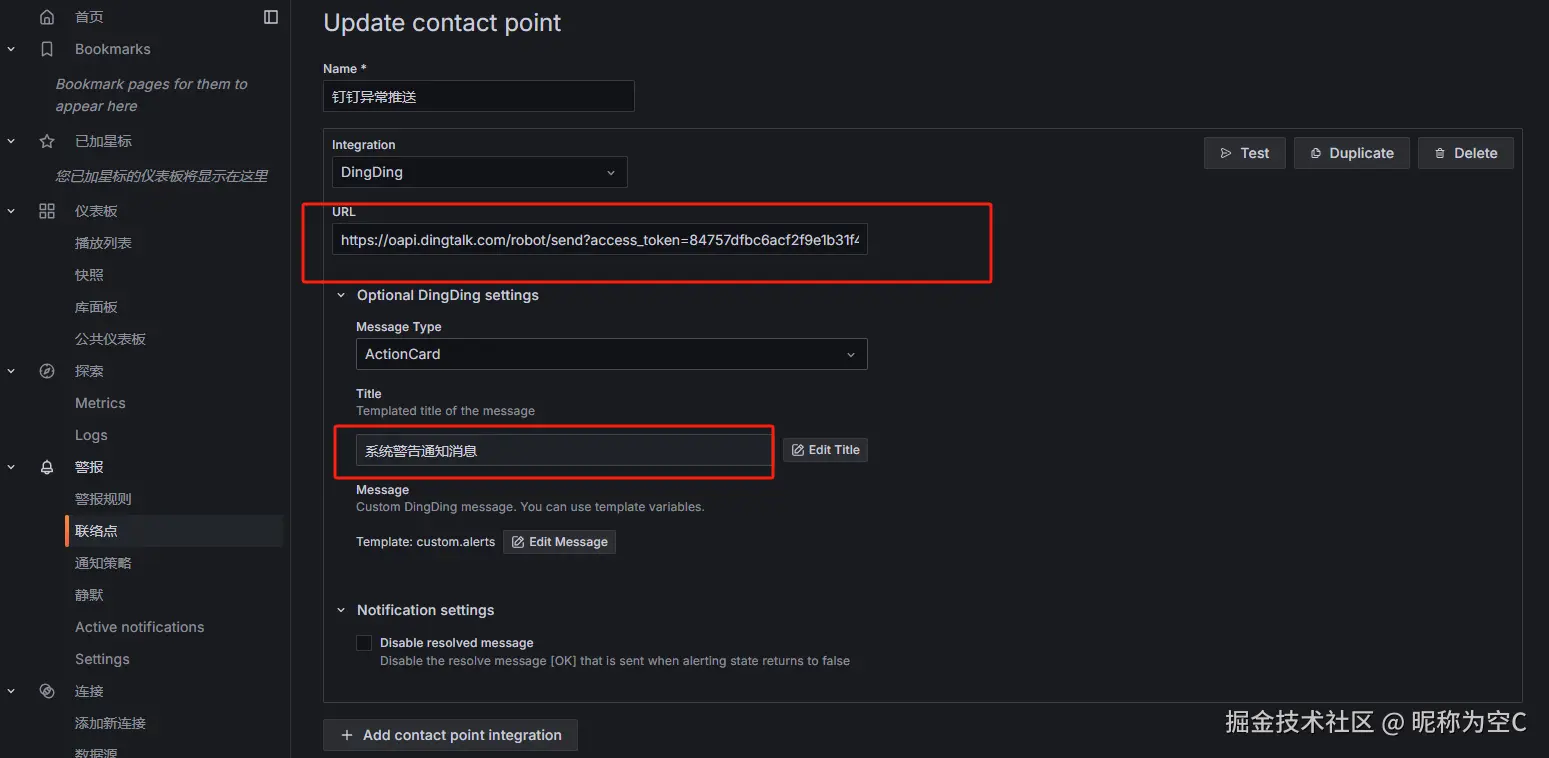
Task: Collapse the Notification settings section
Action: pyautogui.click(x=341, y=610)
